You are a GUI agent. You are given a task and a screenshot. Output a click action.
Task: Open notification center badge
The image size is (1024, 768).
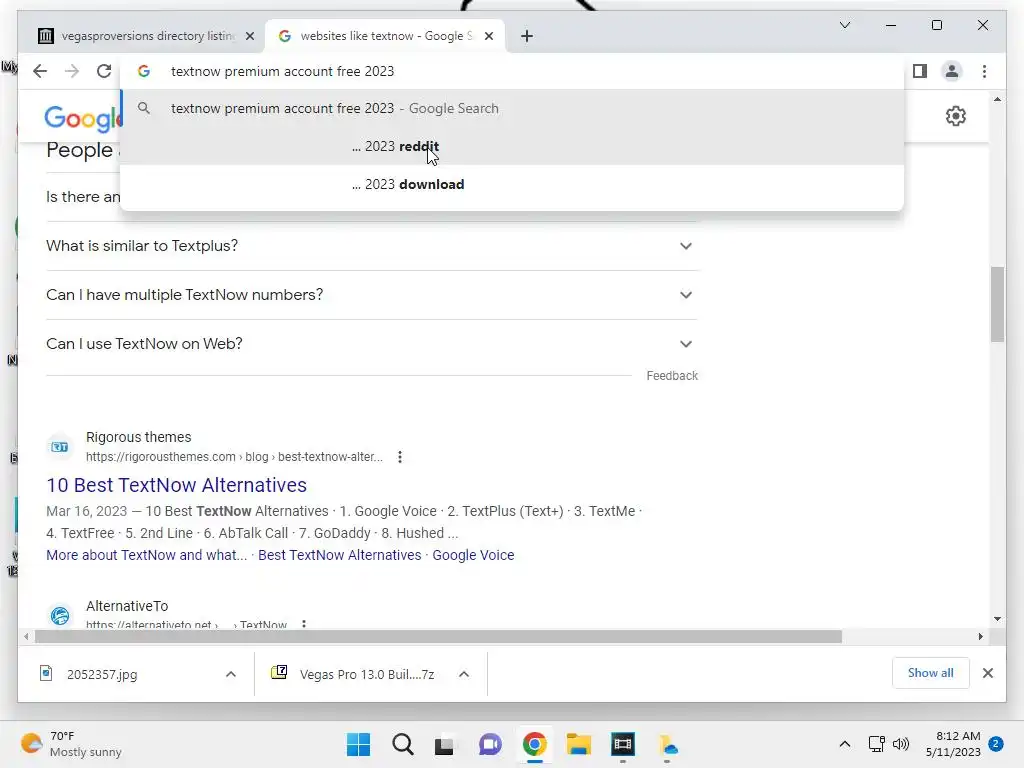click(996, 744)
